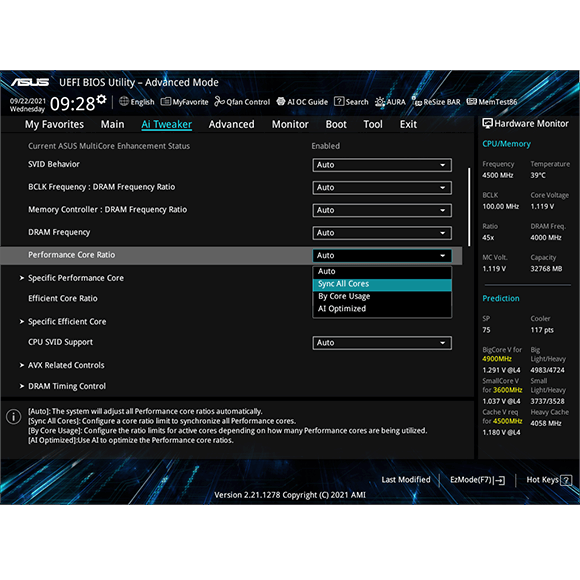This screenshot has height=580, width=580.
Task: Click the Prediction section heading
Action: pos(500,299)
